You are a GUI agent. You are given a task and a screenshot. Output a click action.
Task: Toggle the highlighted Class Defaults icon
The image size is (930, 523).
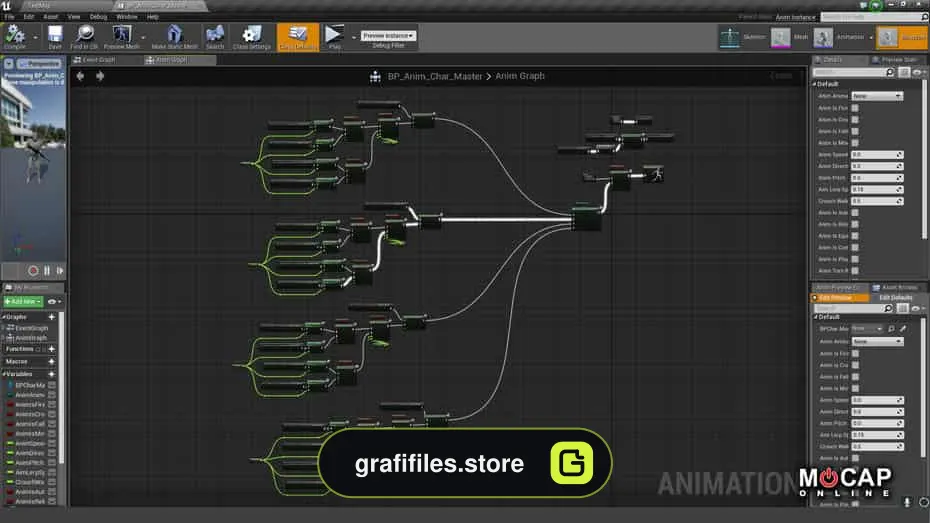coord(298,34)
